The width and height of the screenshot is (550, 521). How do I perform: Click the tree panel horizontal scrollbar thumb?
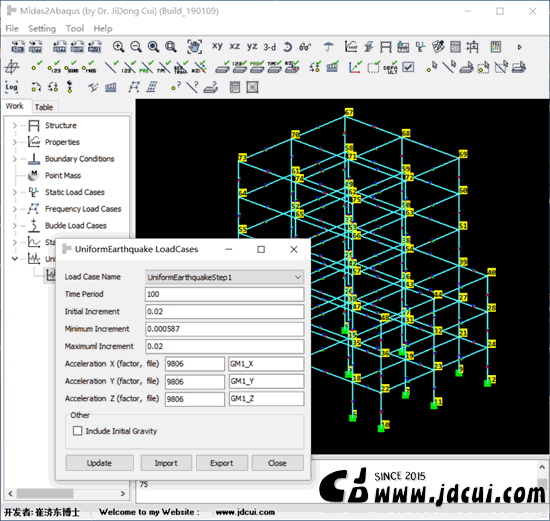point(45,493)
